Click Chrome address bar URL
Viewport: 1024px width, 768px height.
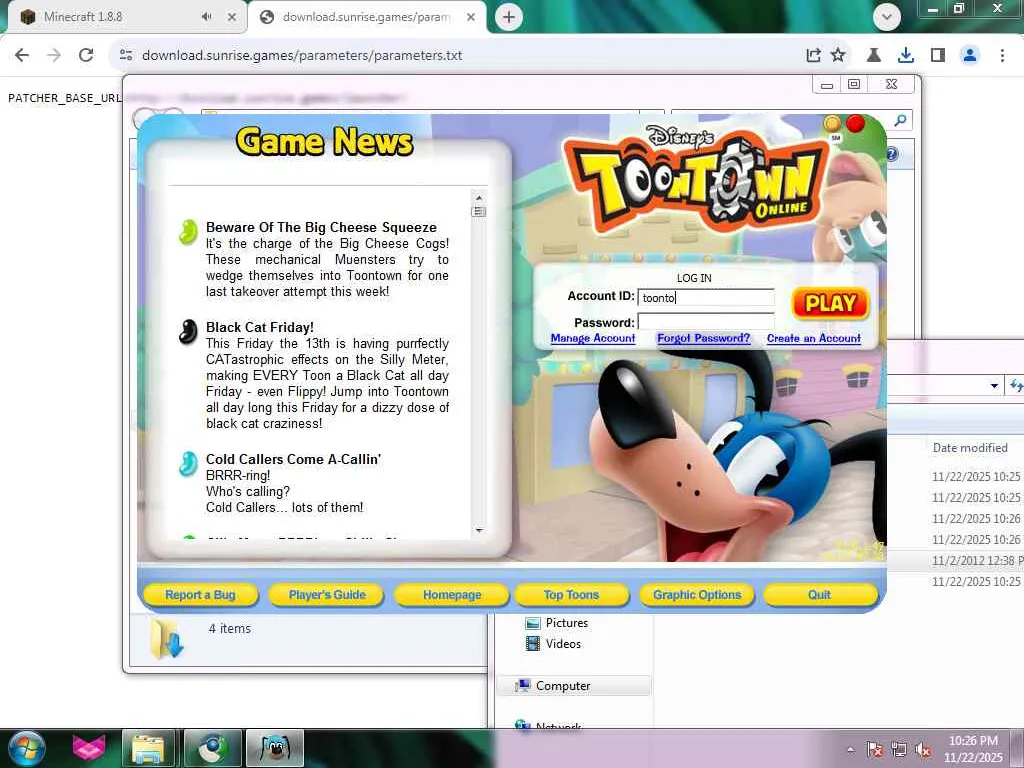pos(302,56)
